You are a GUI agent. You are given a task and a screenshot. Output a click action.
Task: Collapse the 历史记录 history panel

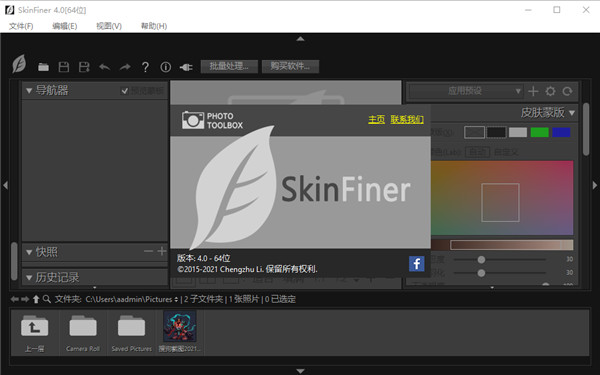tap(29, 278)
